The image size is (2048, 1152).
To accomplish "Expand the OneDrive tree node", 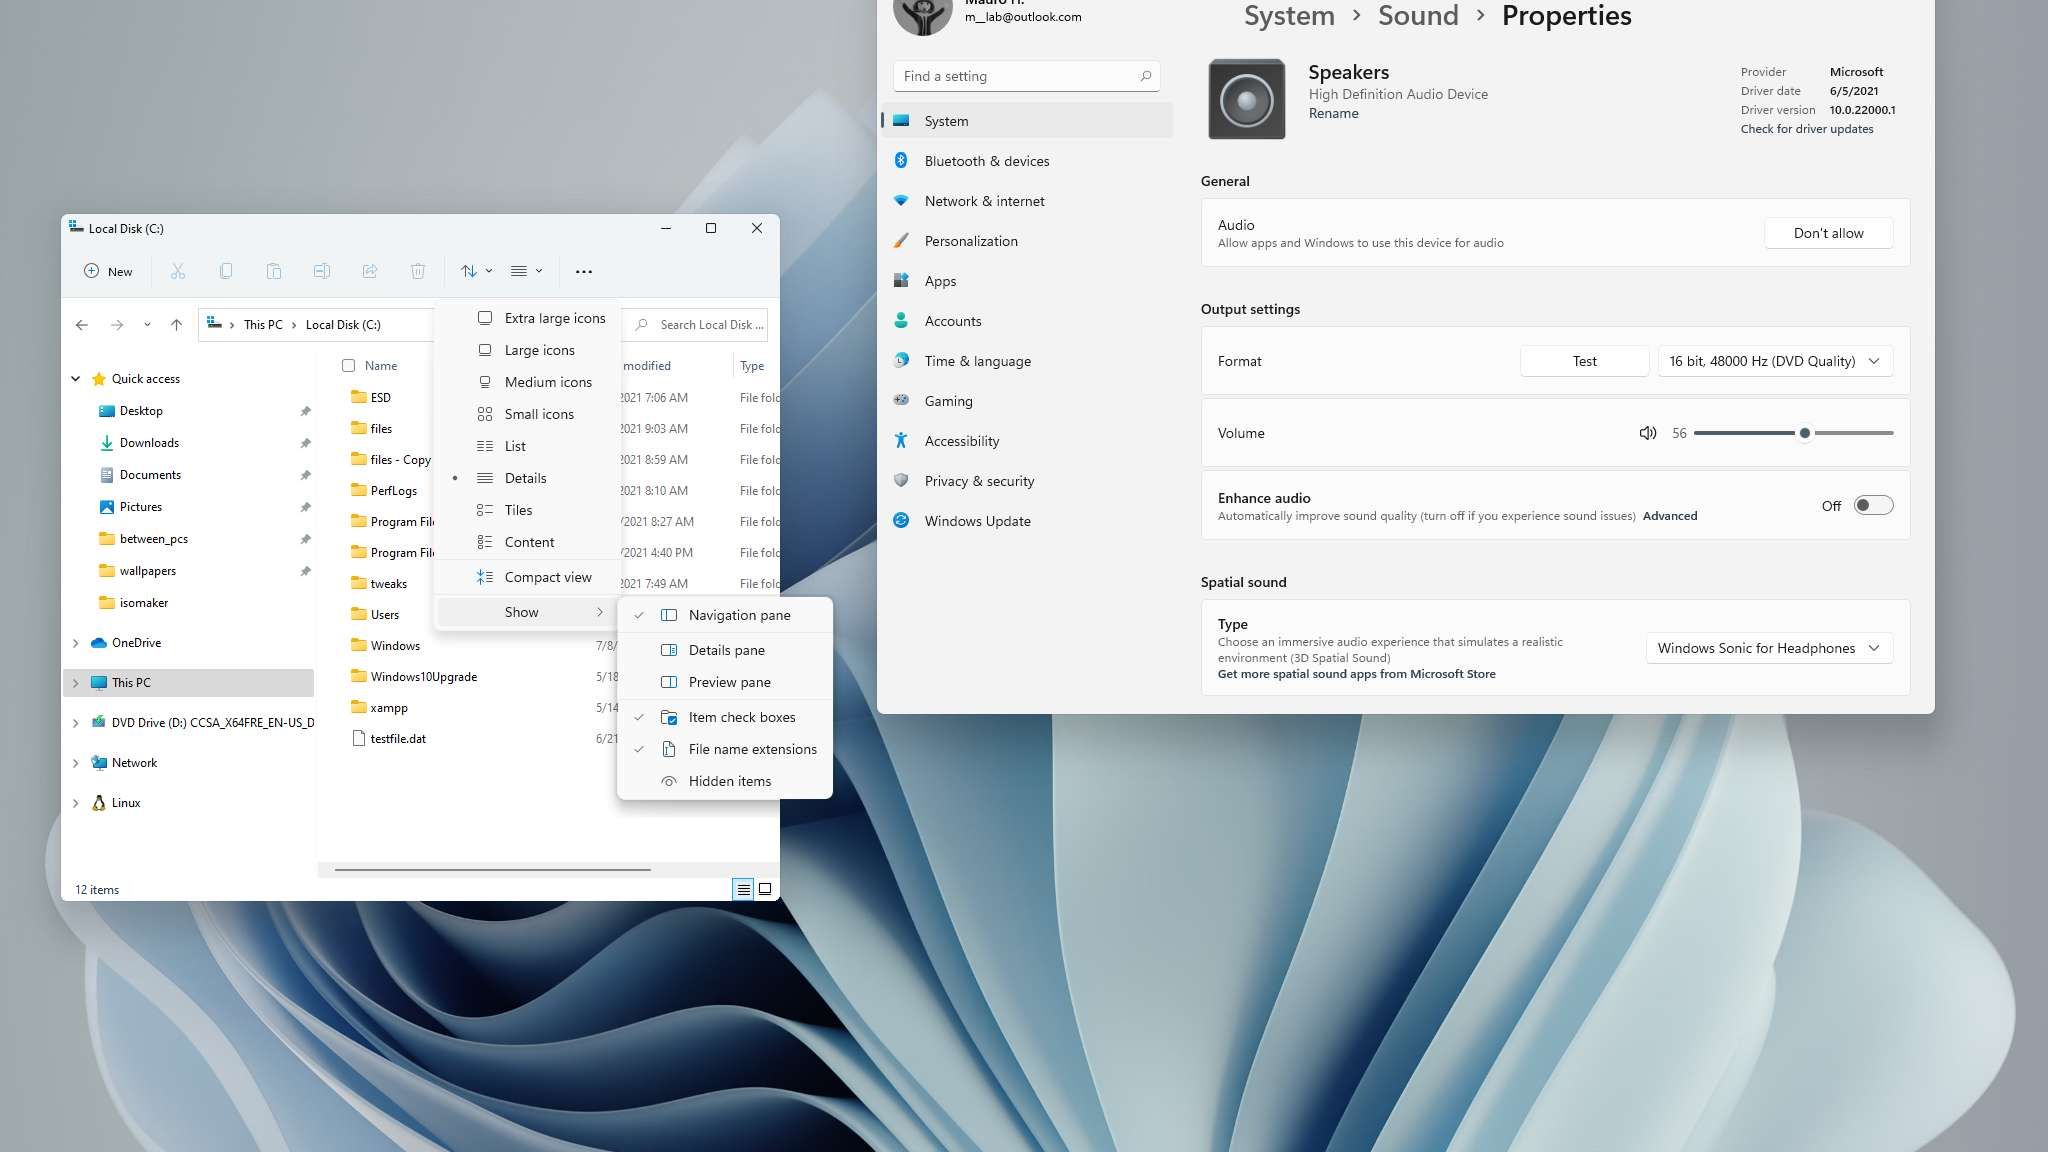I will (75, 643).
